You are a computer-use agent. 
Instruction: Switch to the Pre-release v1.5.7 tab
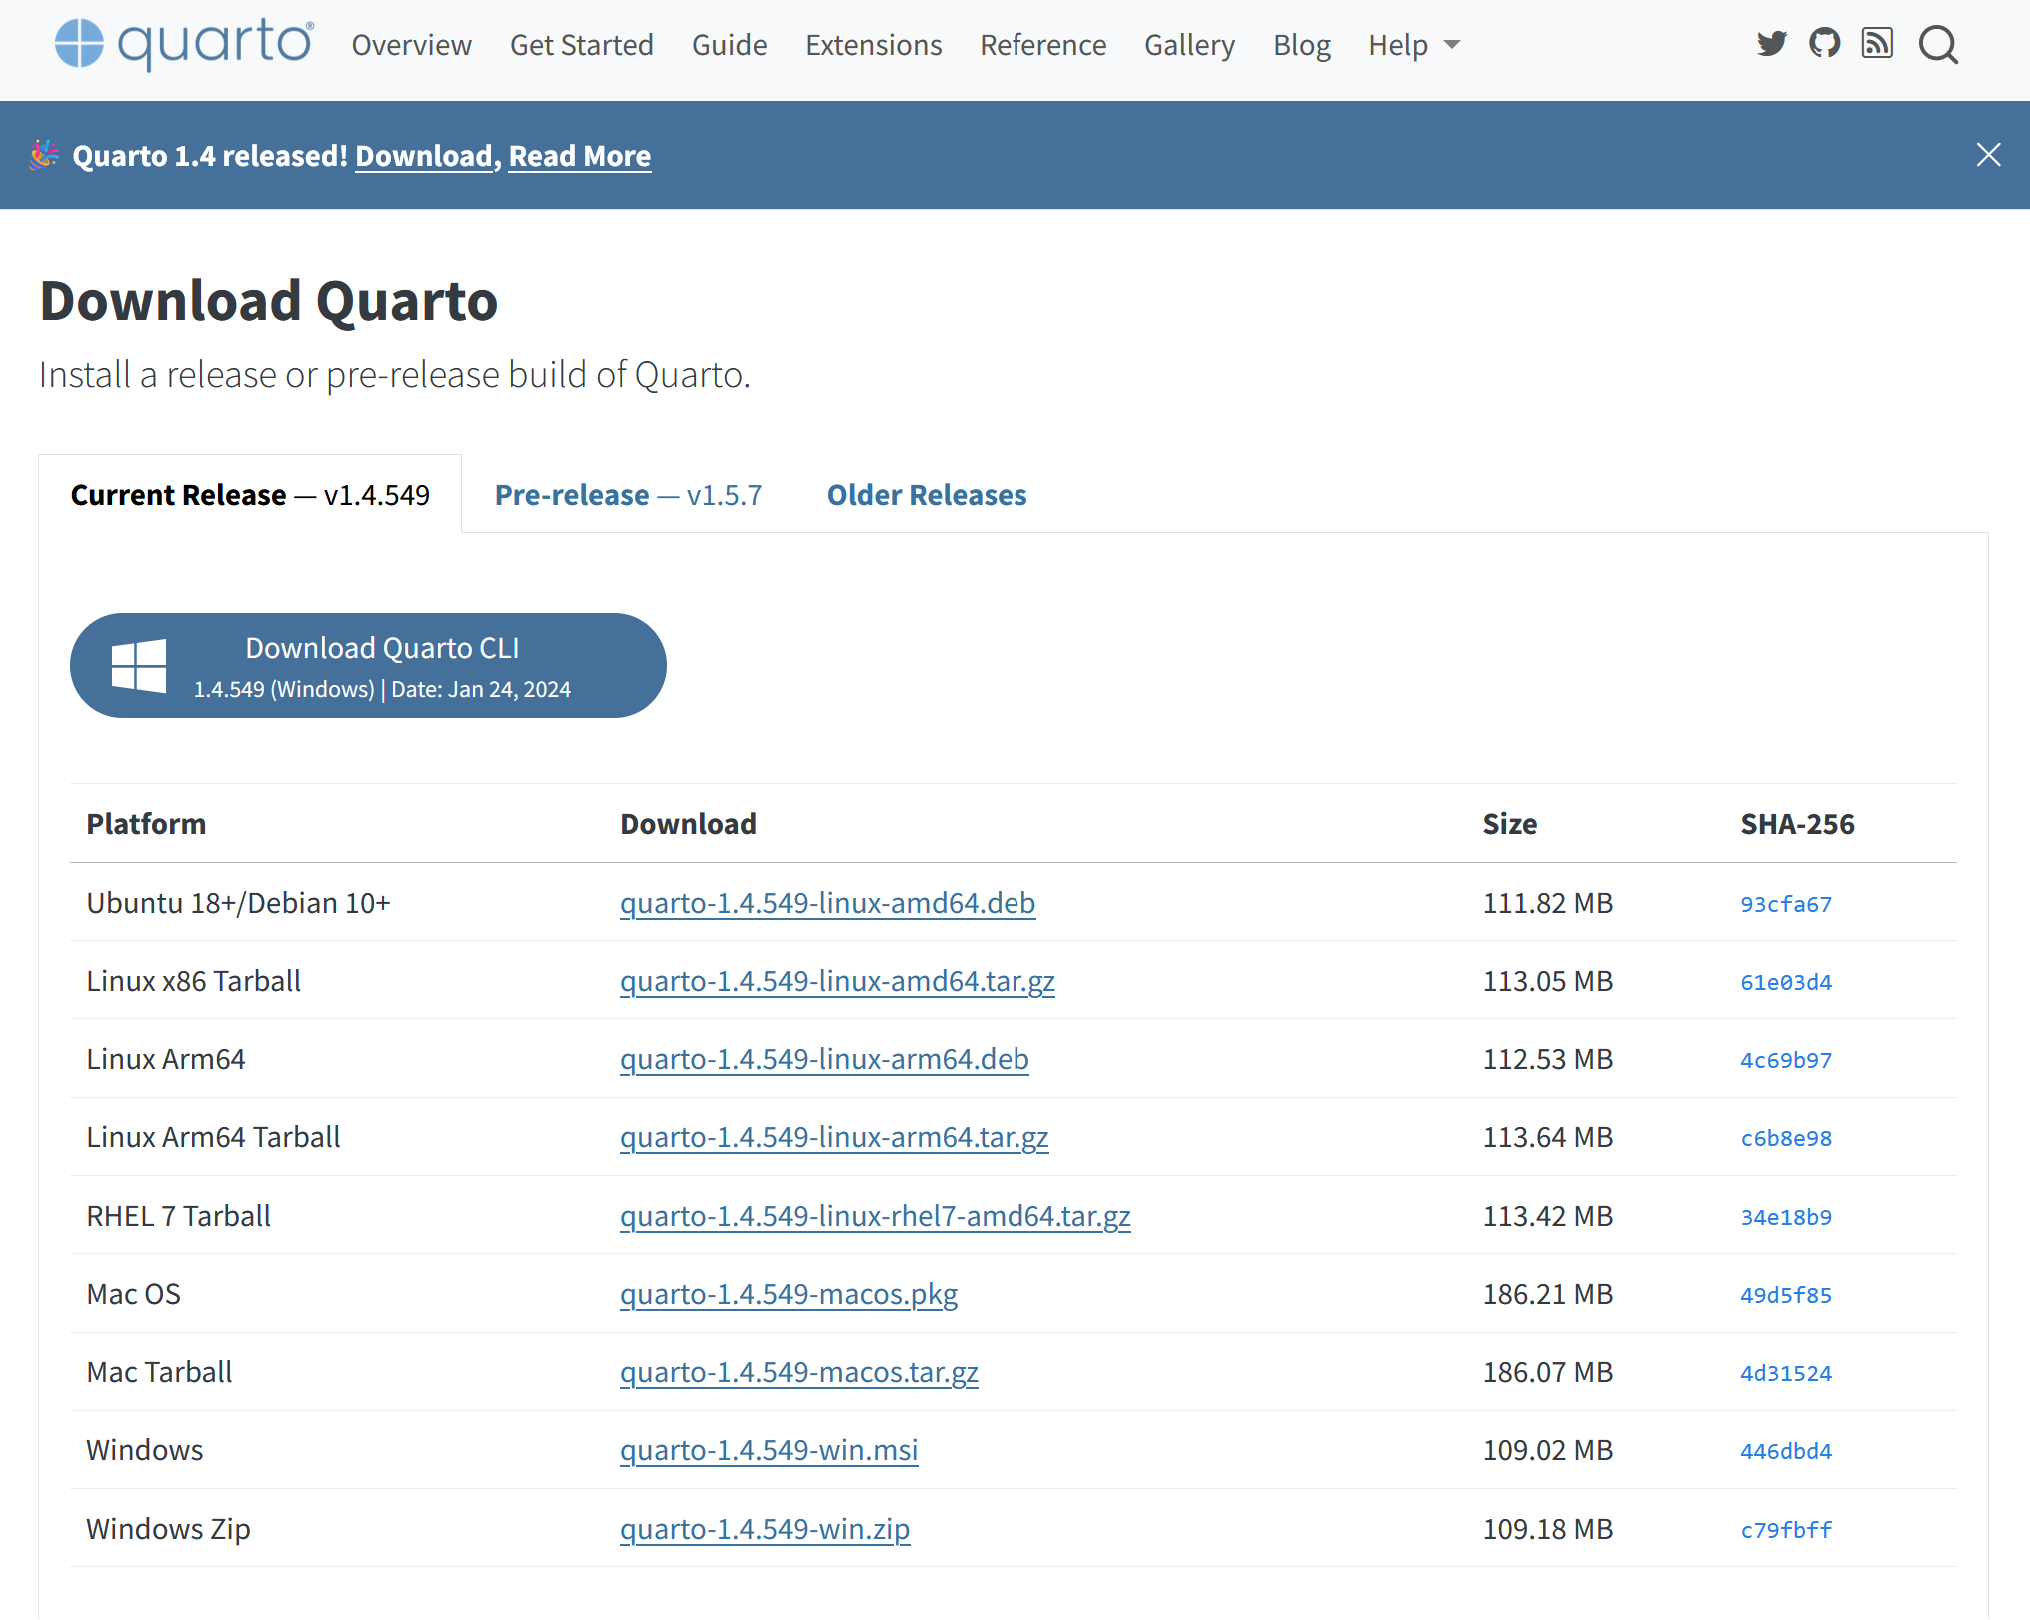(628, 495)
